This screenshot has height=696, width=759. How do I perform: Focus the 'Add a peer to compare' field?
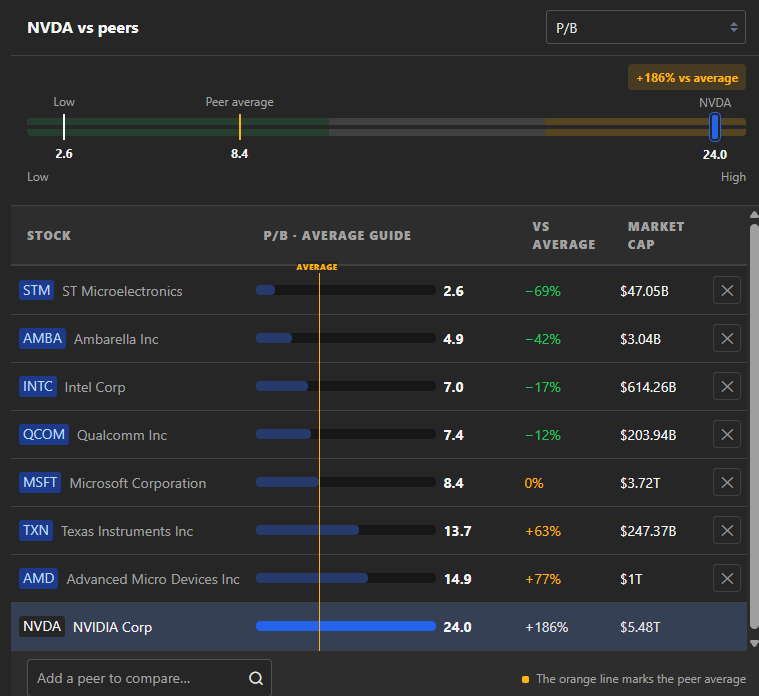(x=149, y=678)
